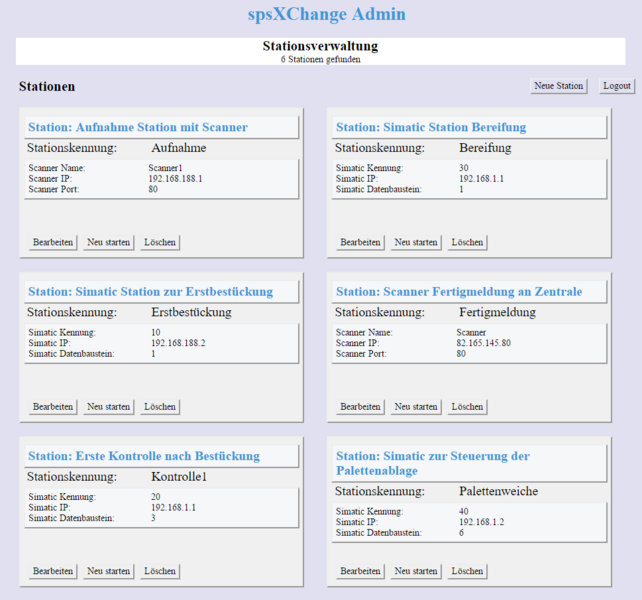
Task: Edit the Aufnahme station via Bearbeiten
Action: tap(53, 242)
